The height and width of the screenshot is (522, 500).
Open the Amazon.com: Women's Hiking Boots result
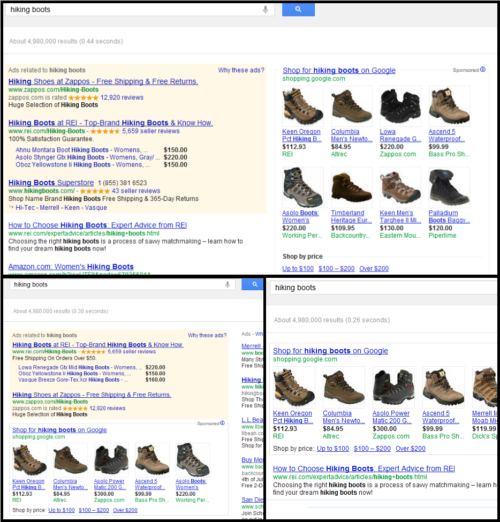pos(71,267)
